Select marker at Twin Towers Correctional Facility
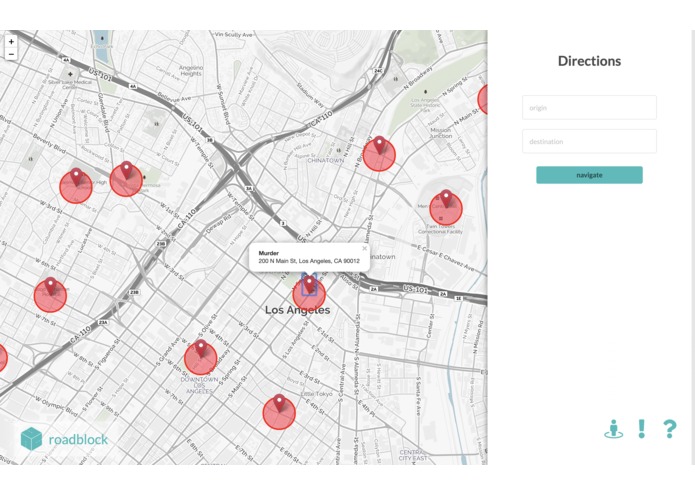 coord(446,199)
